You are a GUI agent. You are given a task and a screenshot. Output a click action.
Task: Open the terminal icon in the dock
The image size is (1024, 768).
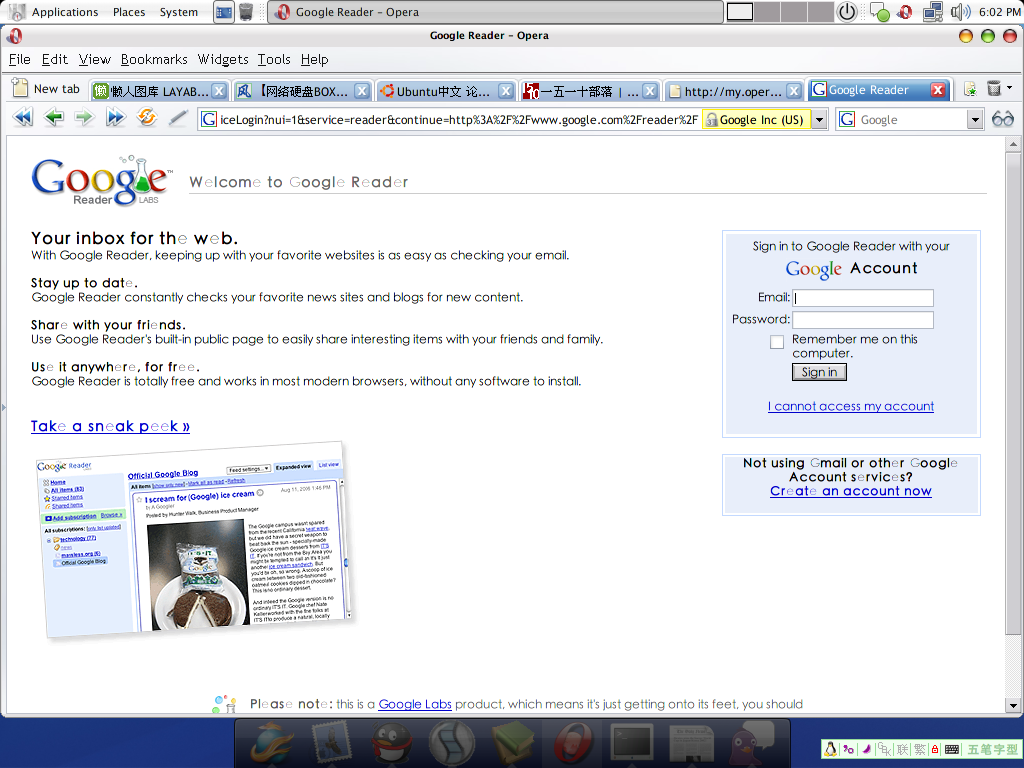[x=632, y=743]
